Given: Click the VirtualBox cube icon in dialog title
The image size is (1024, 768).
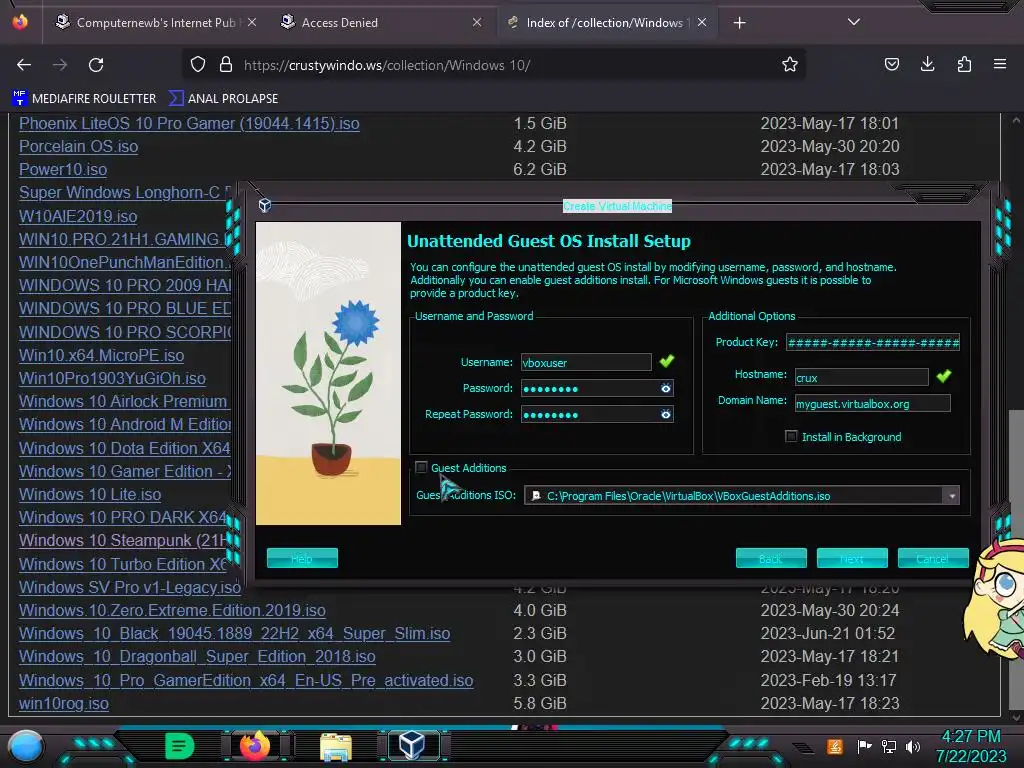Looking at the screenshot, I should 264,206.
